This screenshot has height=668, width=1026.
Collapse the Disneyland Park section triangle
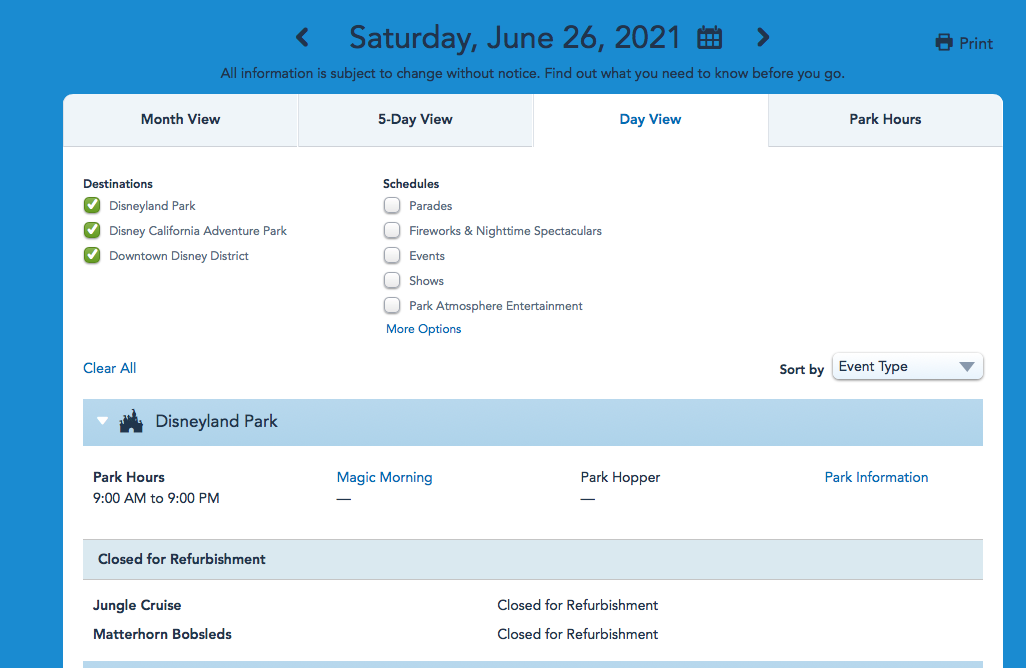tap(102, 422)
